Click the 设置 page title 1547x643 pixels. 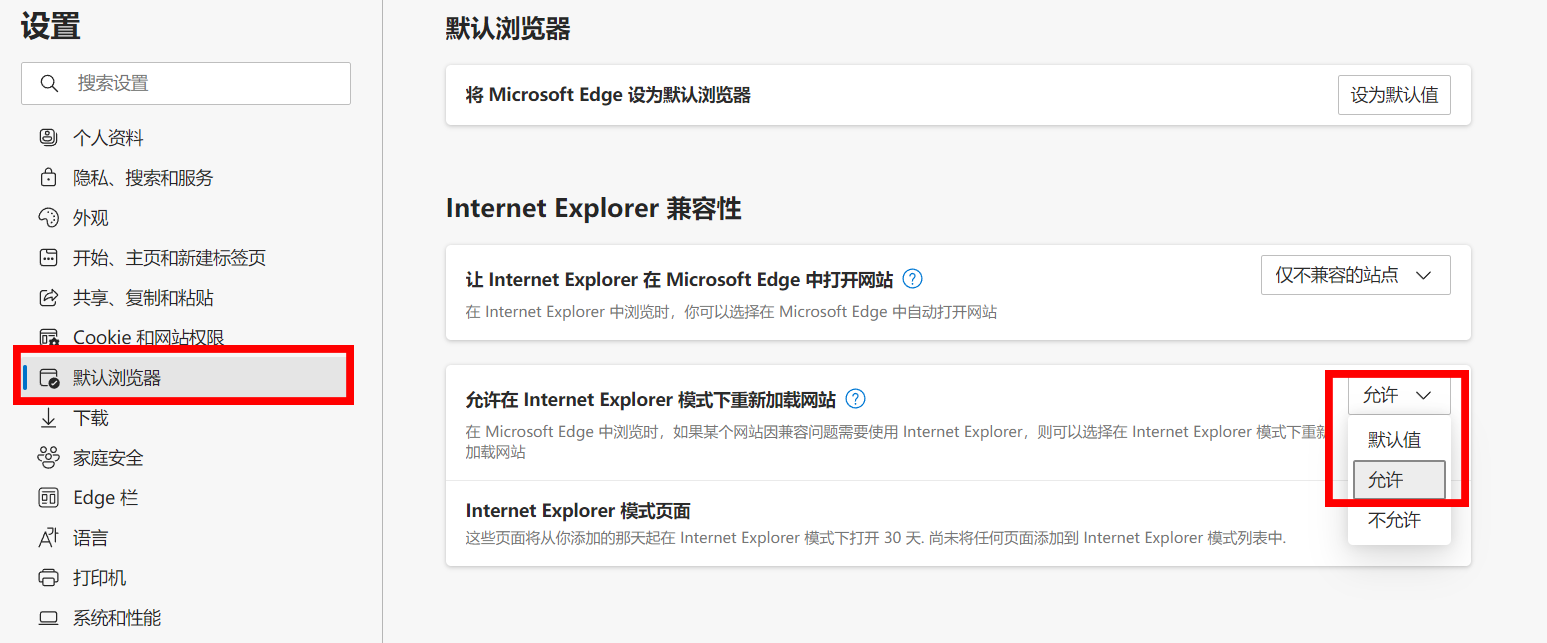(51, 27)
